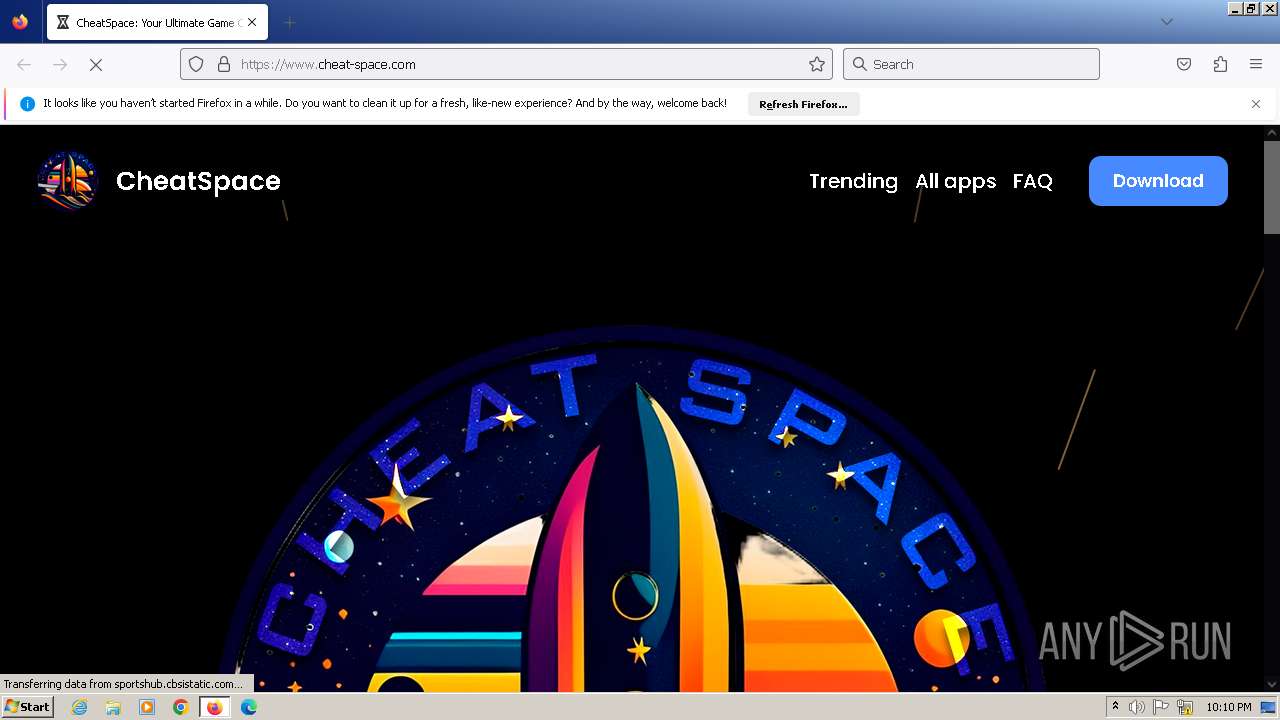
Task: Open a new tab with plus button
Action: [x=289, y=22]
